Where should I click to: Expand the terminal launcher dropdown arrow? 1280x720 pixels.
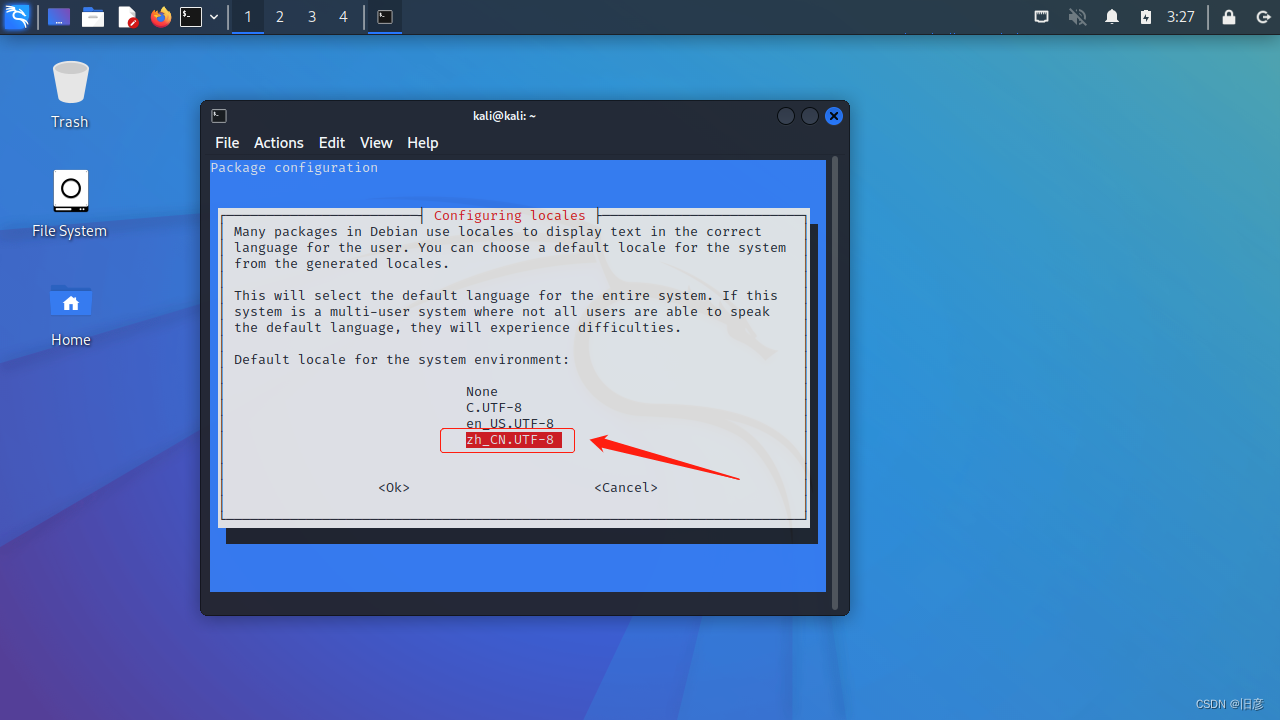click(214, 17)
